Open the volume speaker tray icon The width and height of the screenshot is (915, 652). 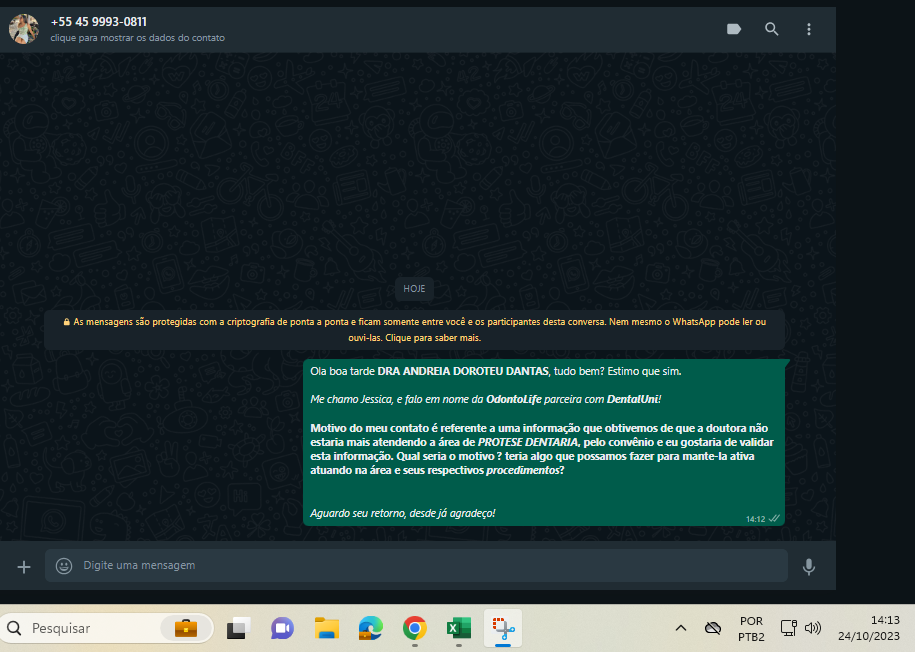coord(812,628)
